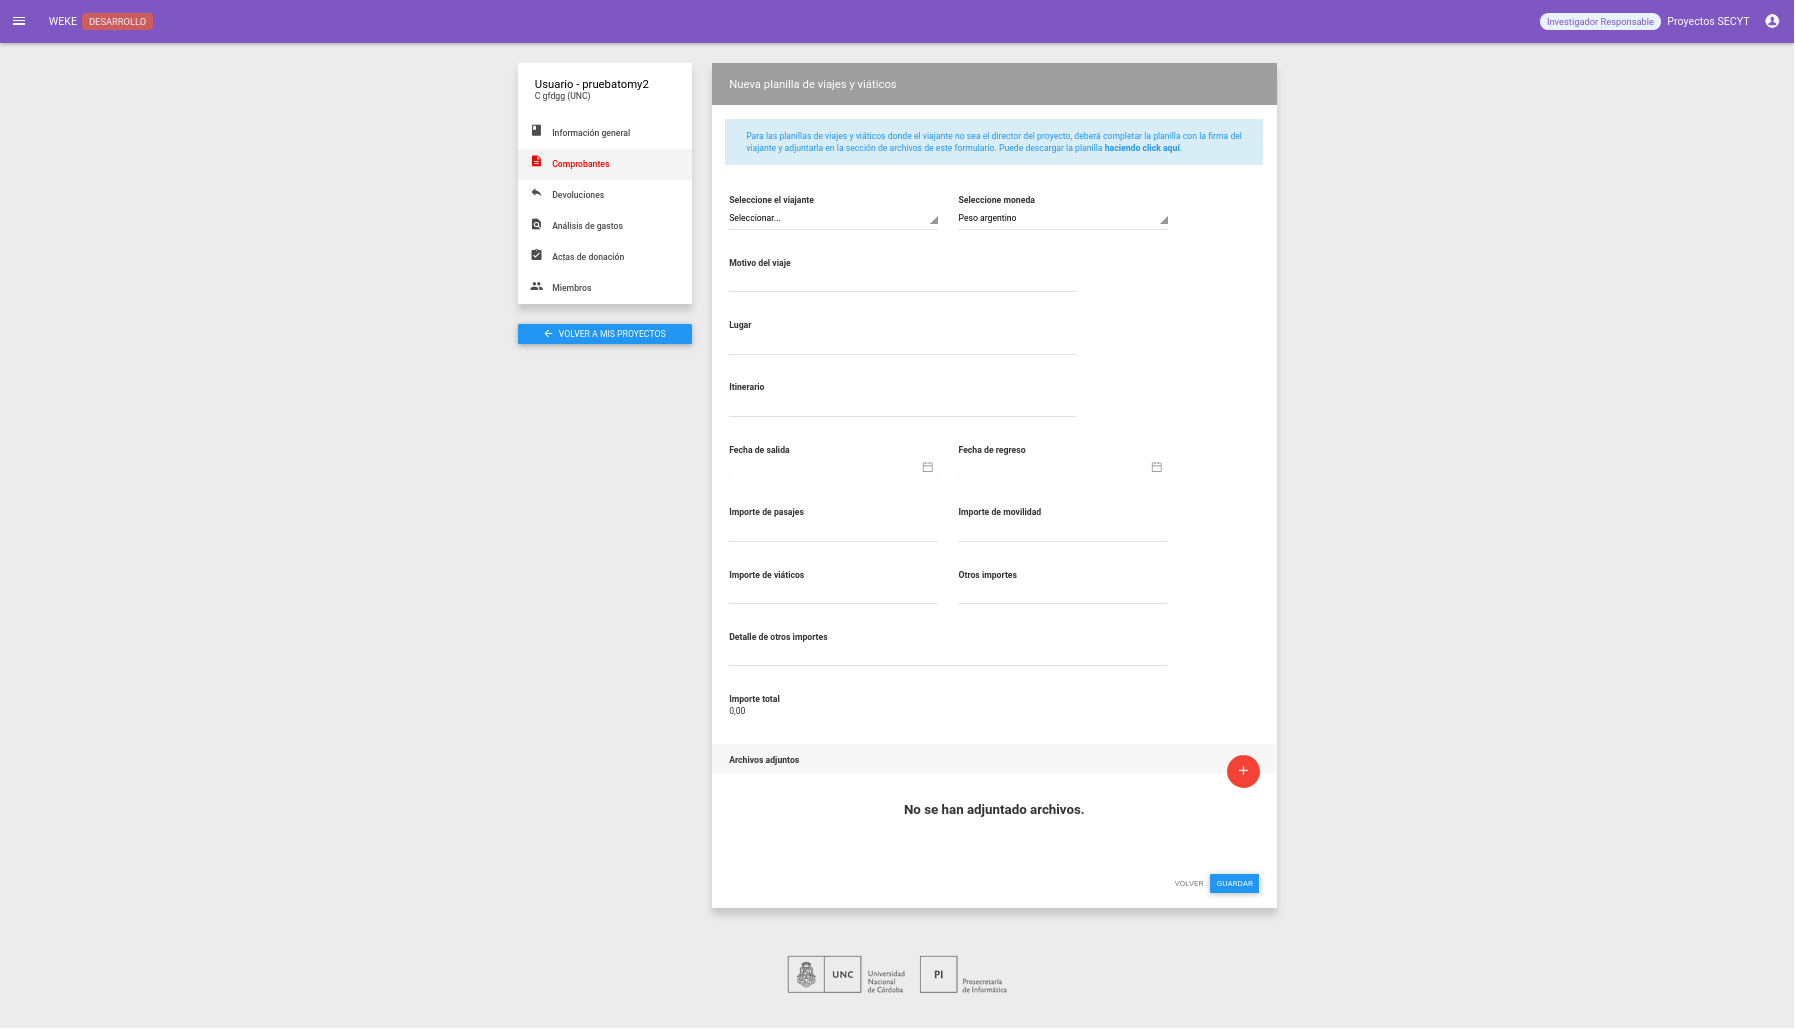Focus the Importe de pasajes field

click(833, 530)
